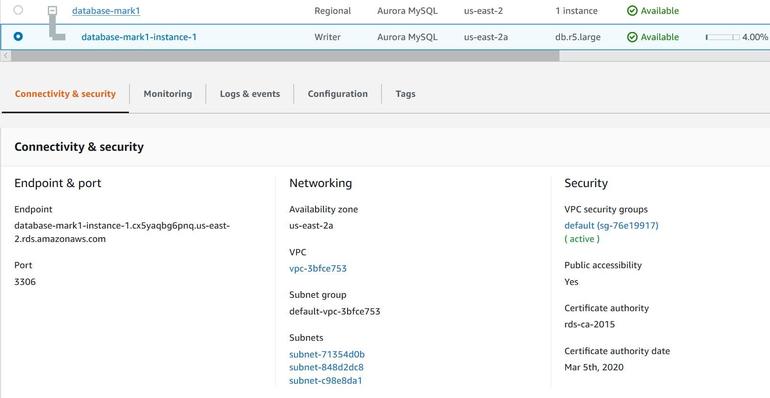Click Aurora MySQL in database-mark1 row
This screenshot has height=398, width=770.
point(407,11)
